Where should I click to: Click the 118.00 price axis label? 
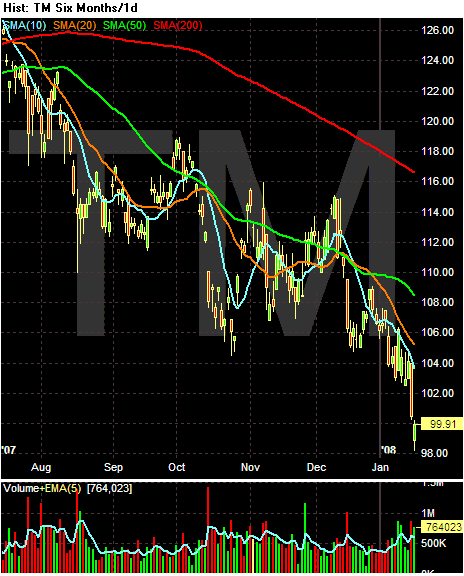click(437, 151)
